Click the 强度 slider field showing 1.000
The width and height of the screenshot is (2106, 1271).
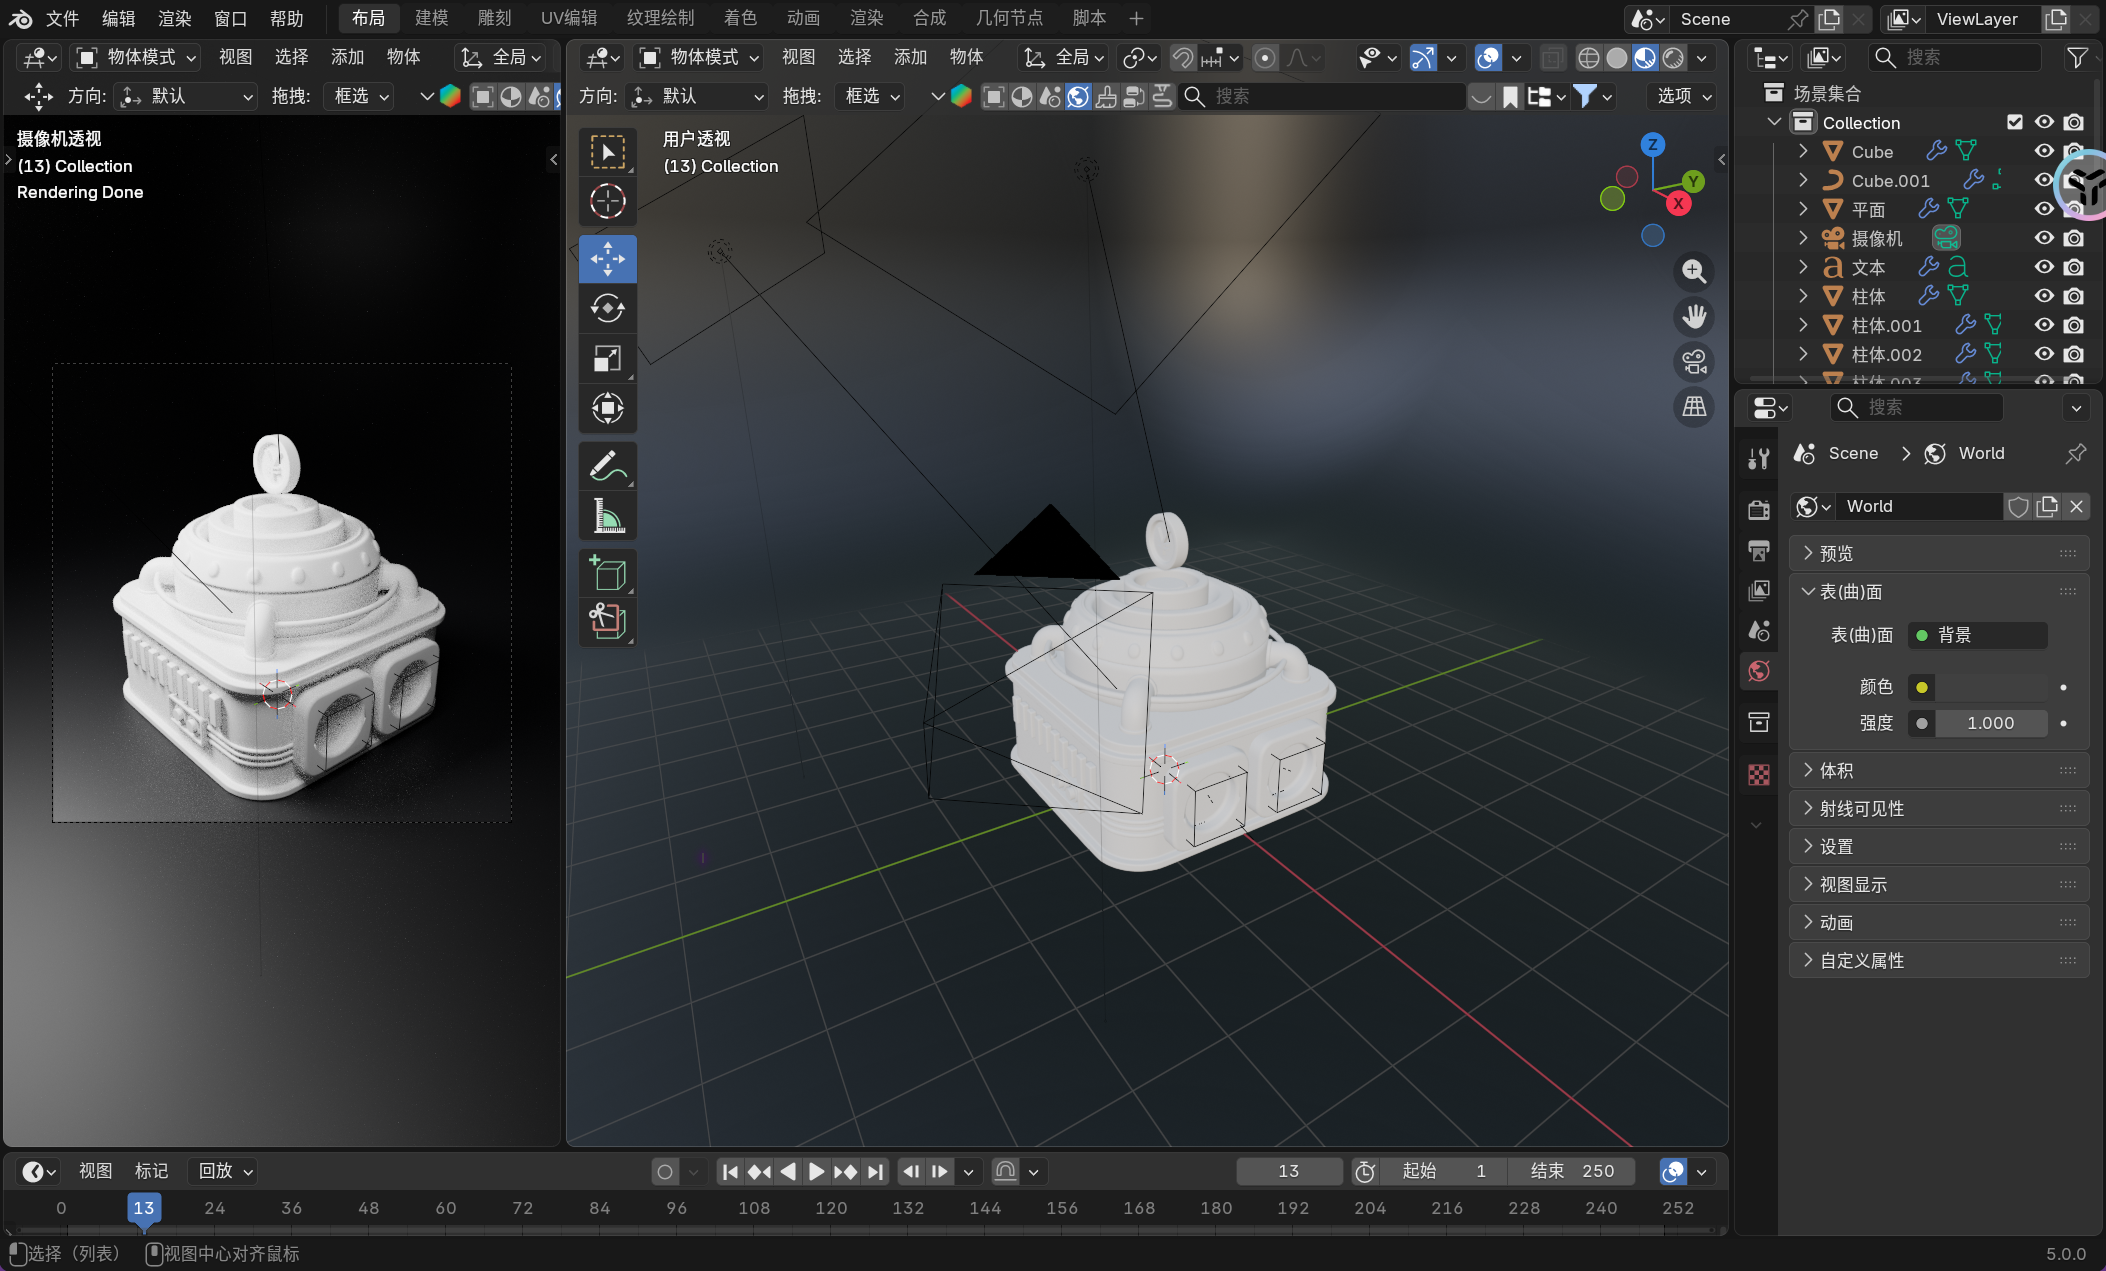point(1990,723)
